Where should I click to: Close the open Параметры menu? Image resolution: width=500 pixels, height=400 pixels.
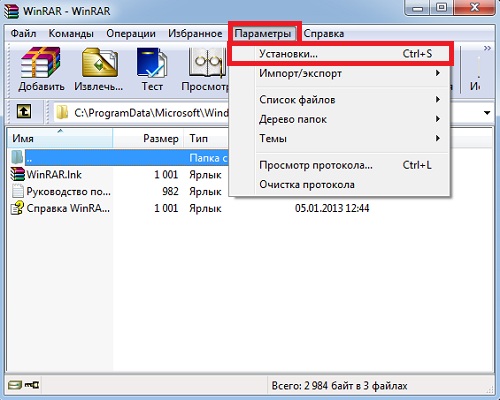(x=263, y=33)
